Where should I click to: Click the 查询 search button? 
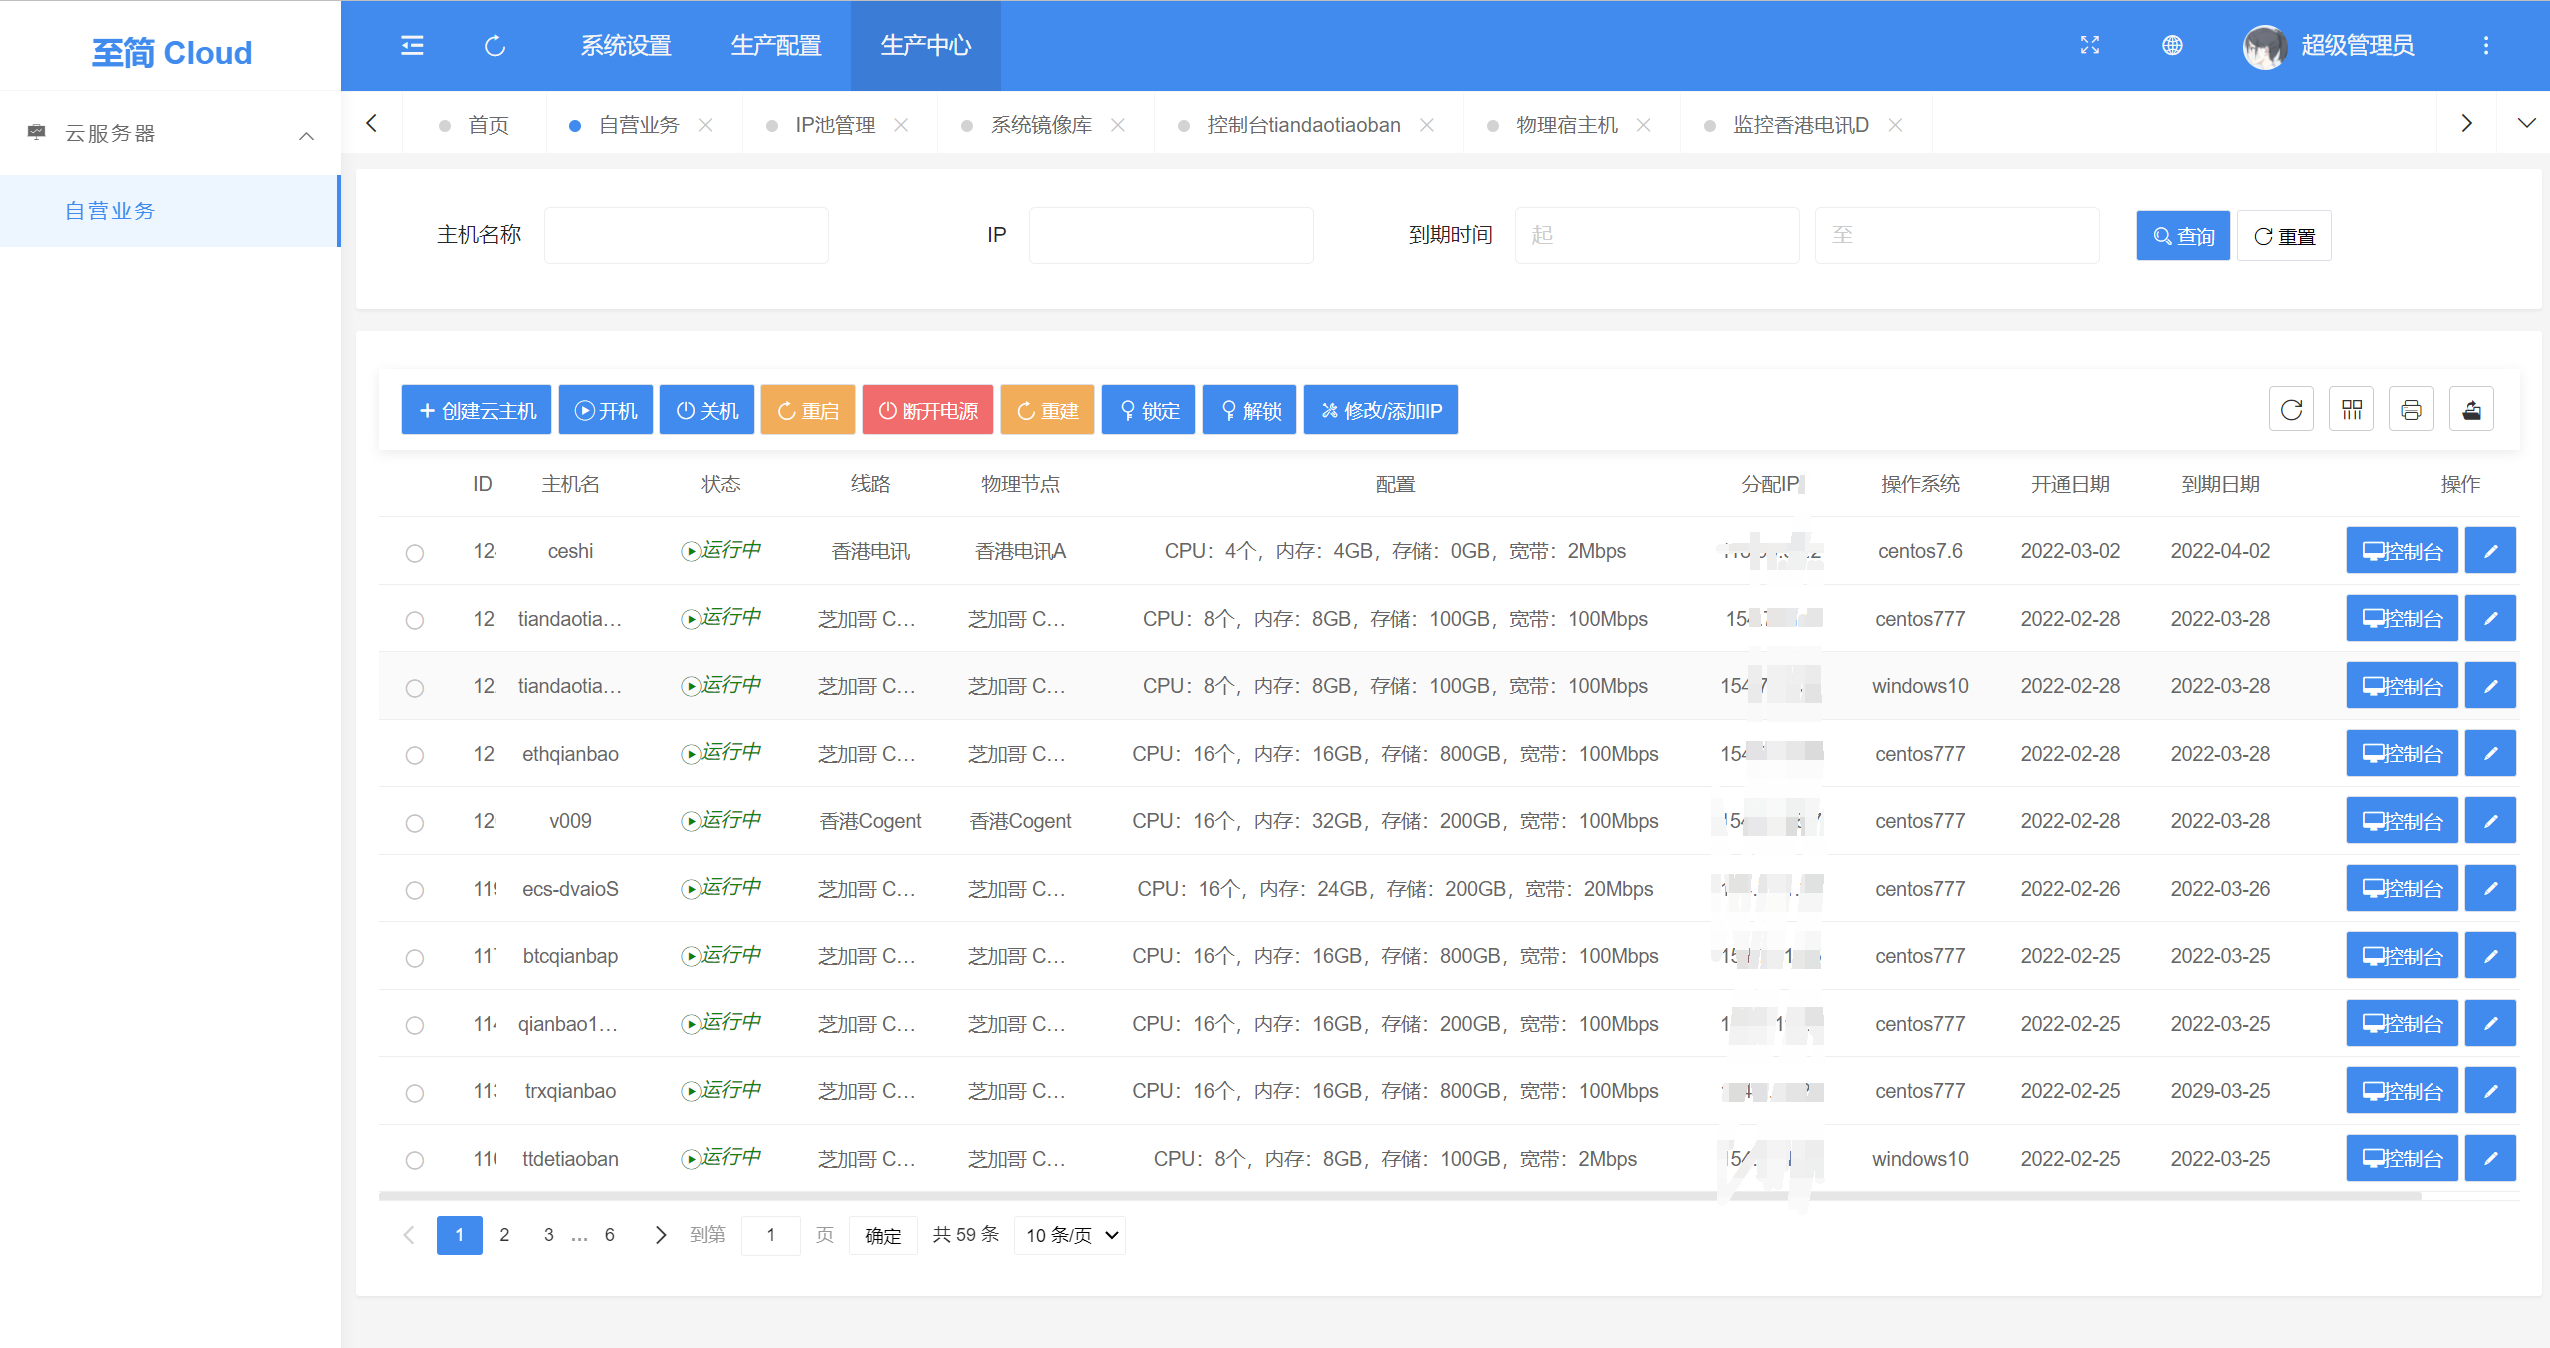tap(2183, 236)
